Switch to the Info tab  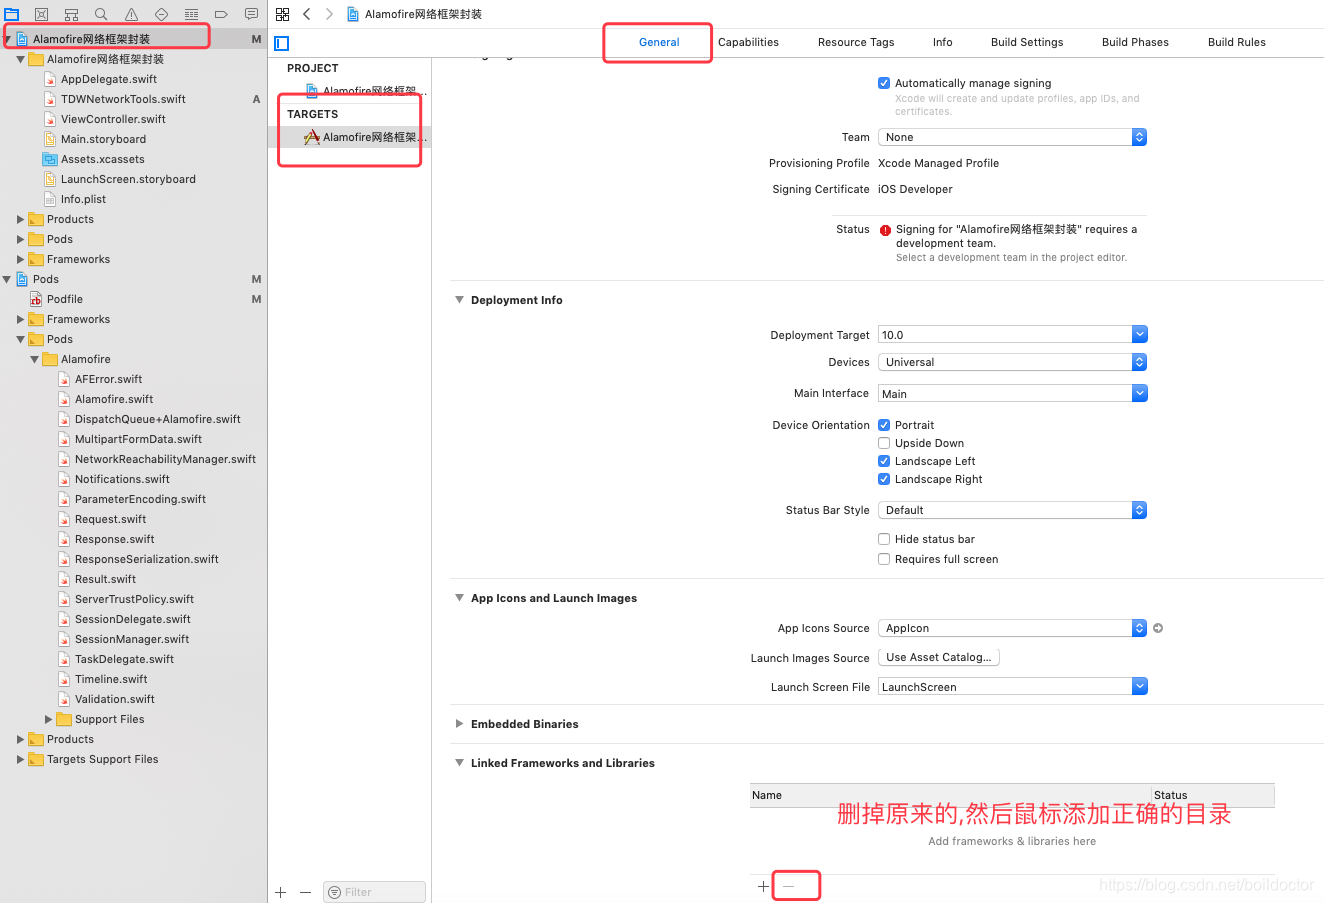tap(942, 42)
